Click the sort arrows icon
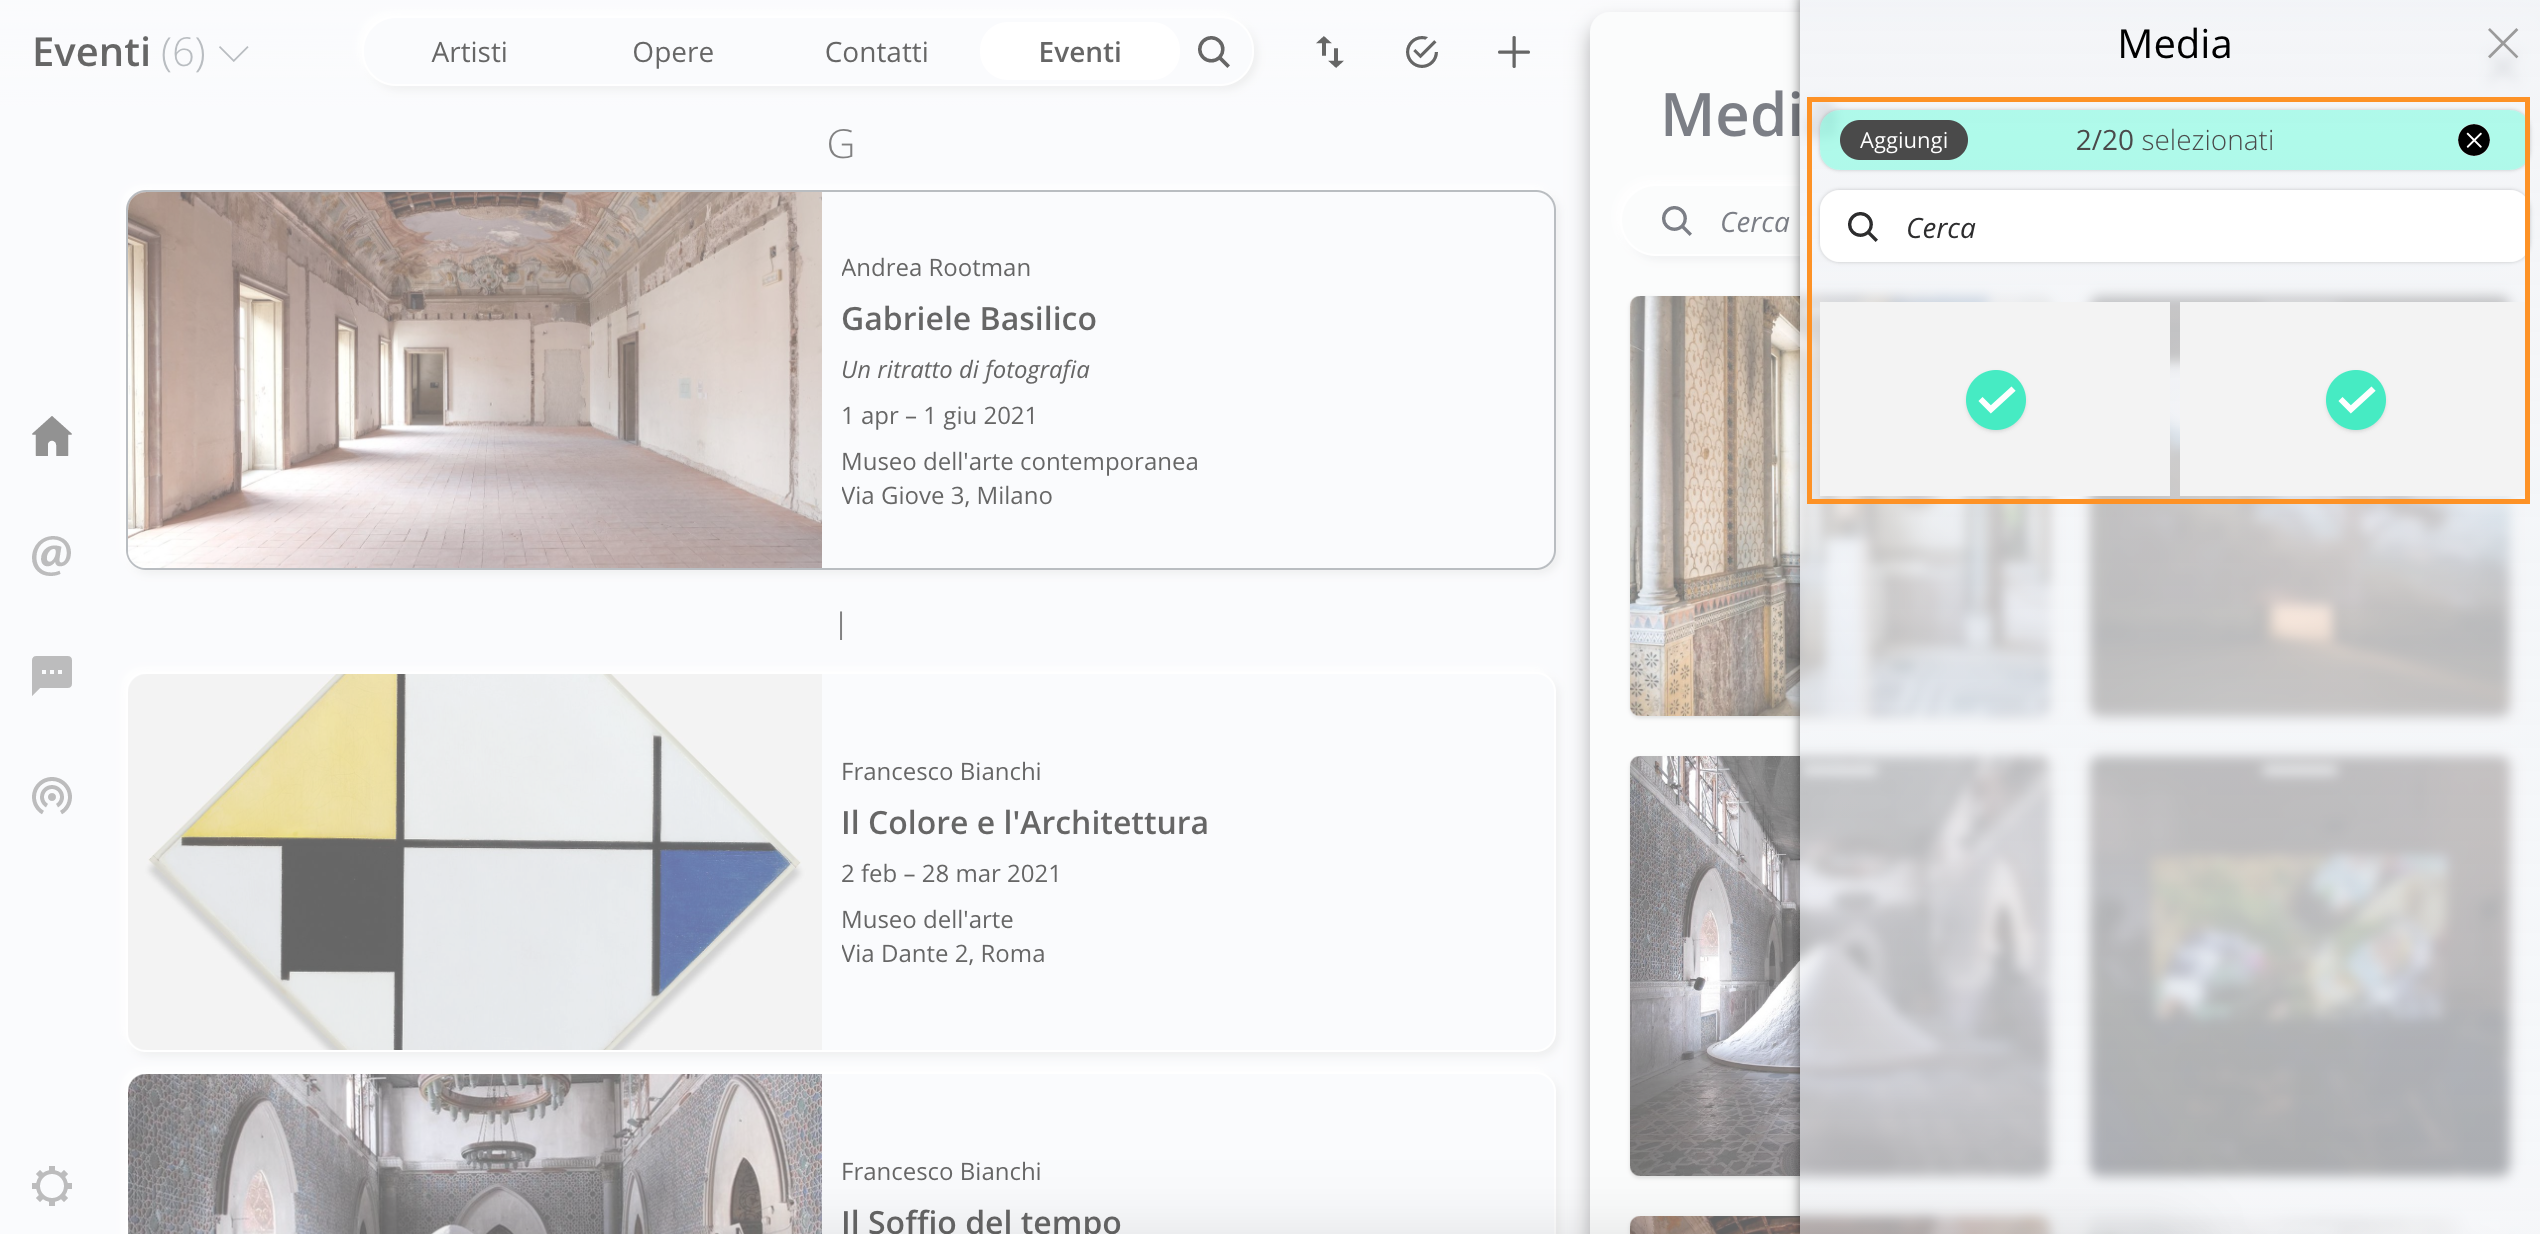The height and width of the screenshot is (1234, 2540). tap(1329, 52)
